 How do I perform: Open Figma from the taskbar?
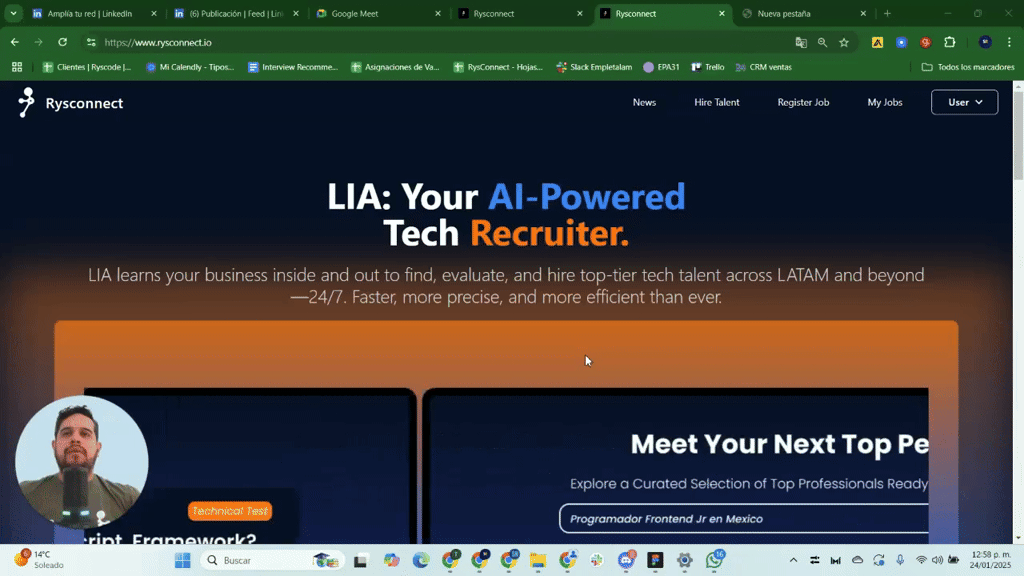tap(655, 560)
